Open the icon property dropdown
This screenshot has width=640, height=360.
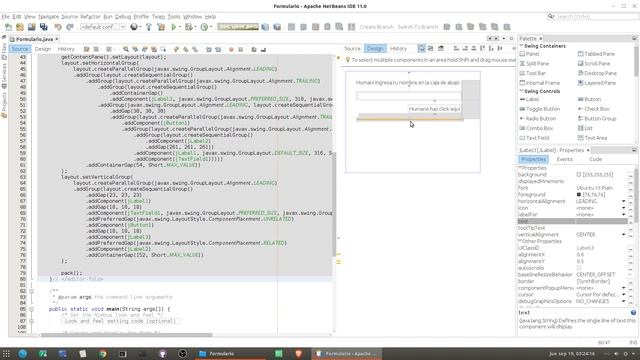tap(624, 208)
